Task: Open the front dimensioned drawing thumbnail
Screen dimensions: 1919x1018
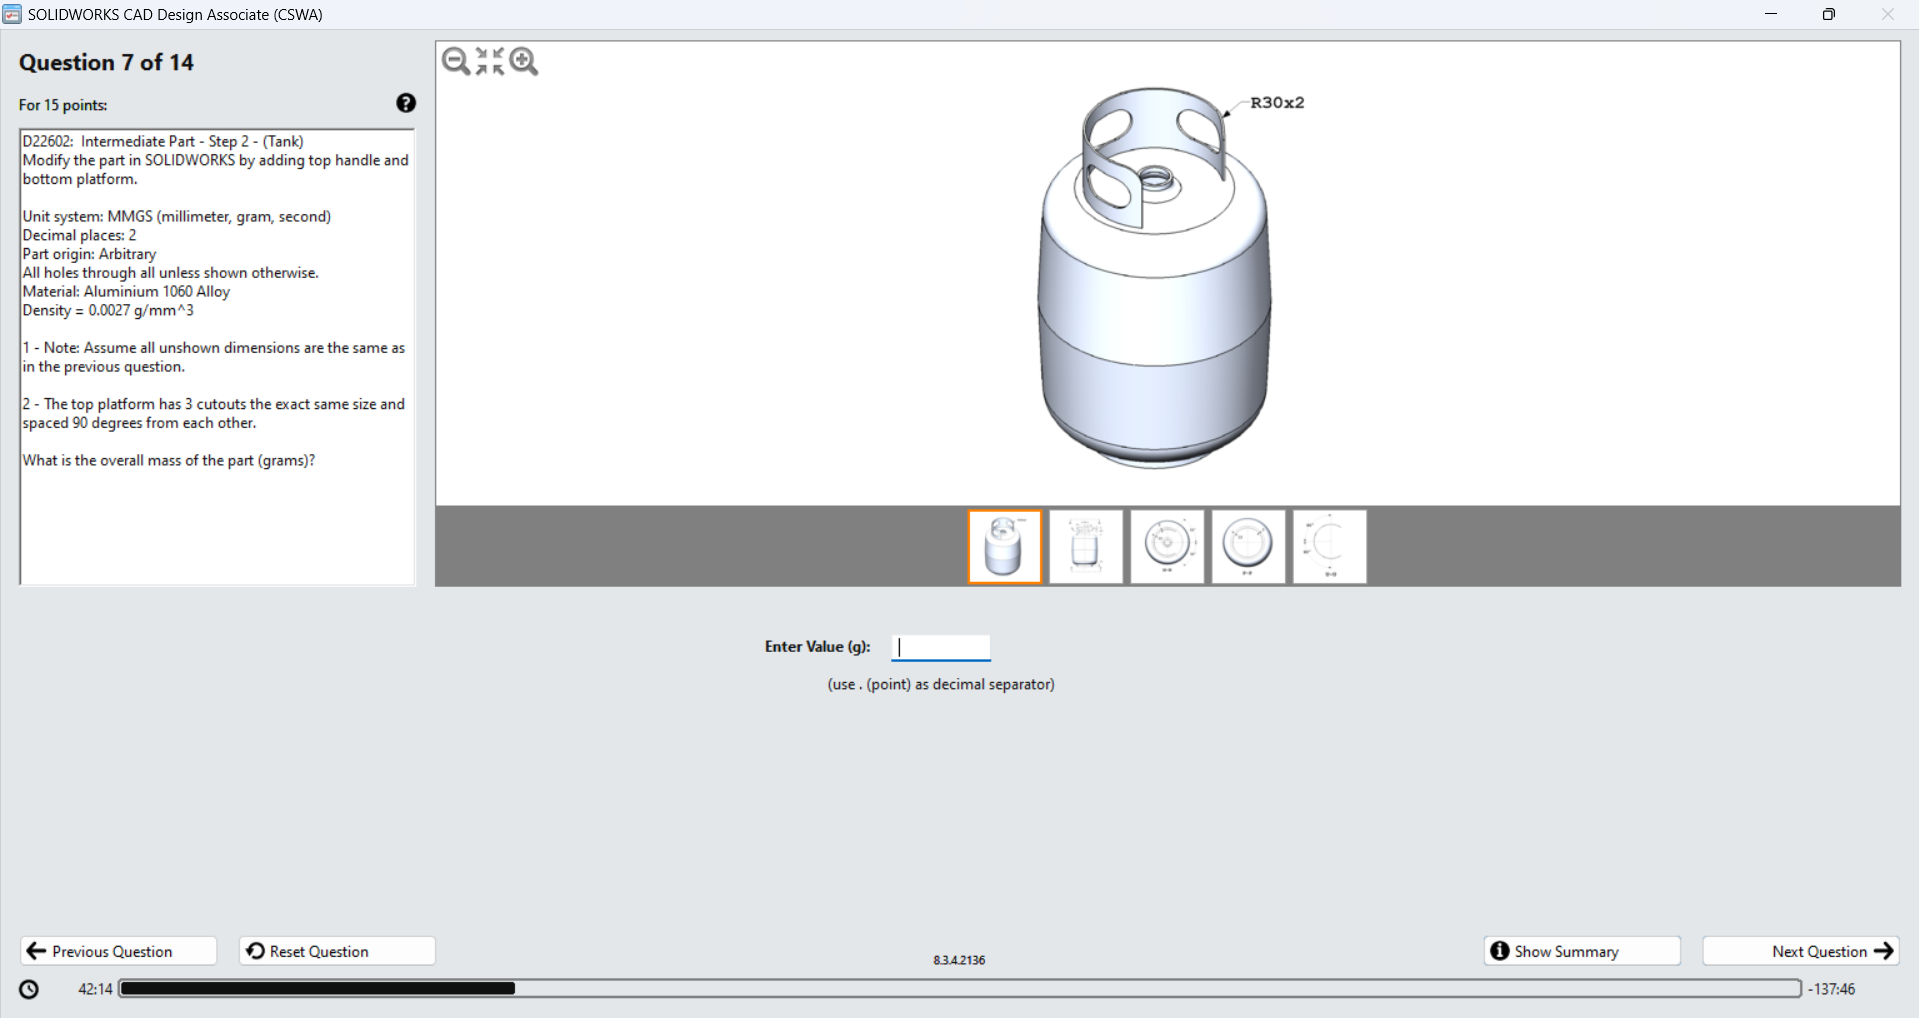Action: [x=1085, y=546]
